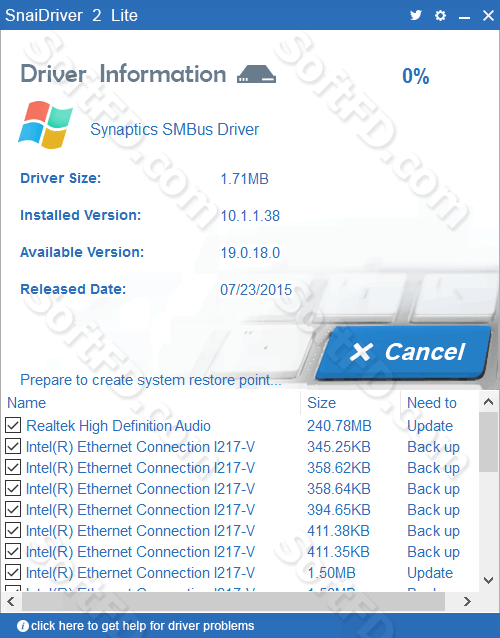Screen dimensions: 500x638
Task: Click the Driver Size label
Action: point(61,178)
